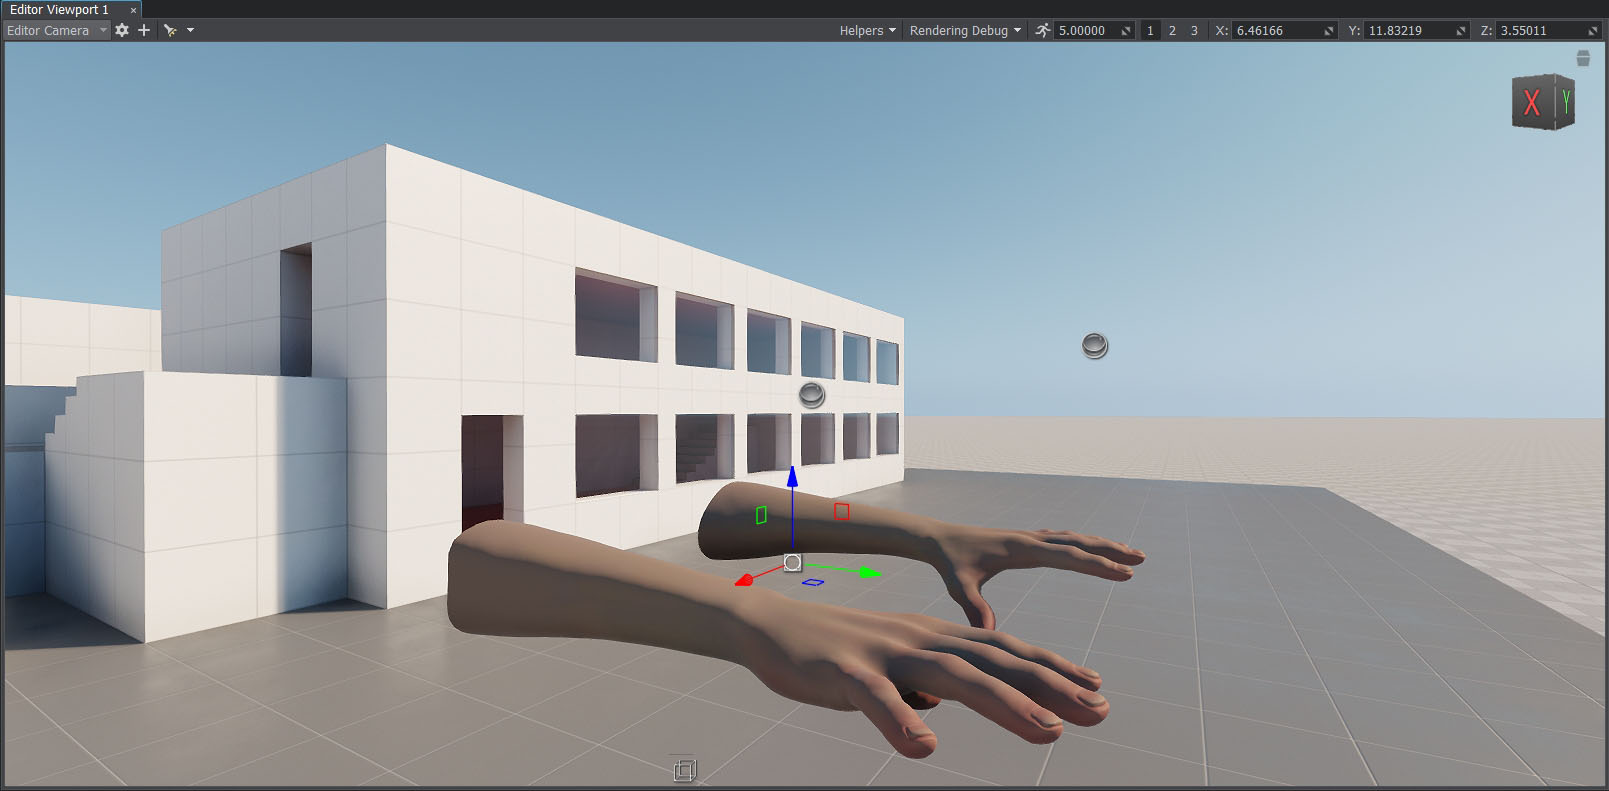Viewport: 1609px width, 791px height.
Task: Open the Editor Camera dropdown
Action: click(x=56, y=30)
